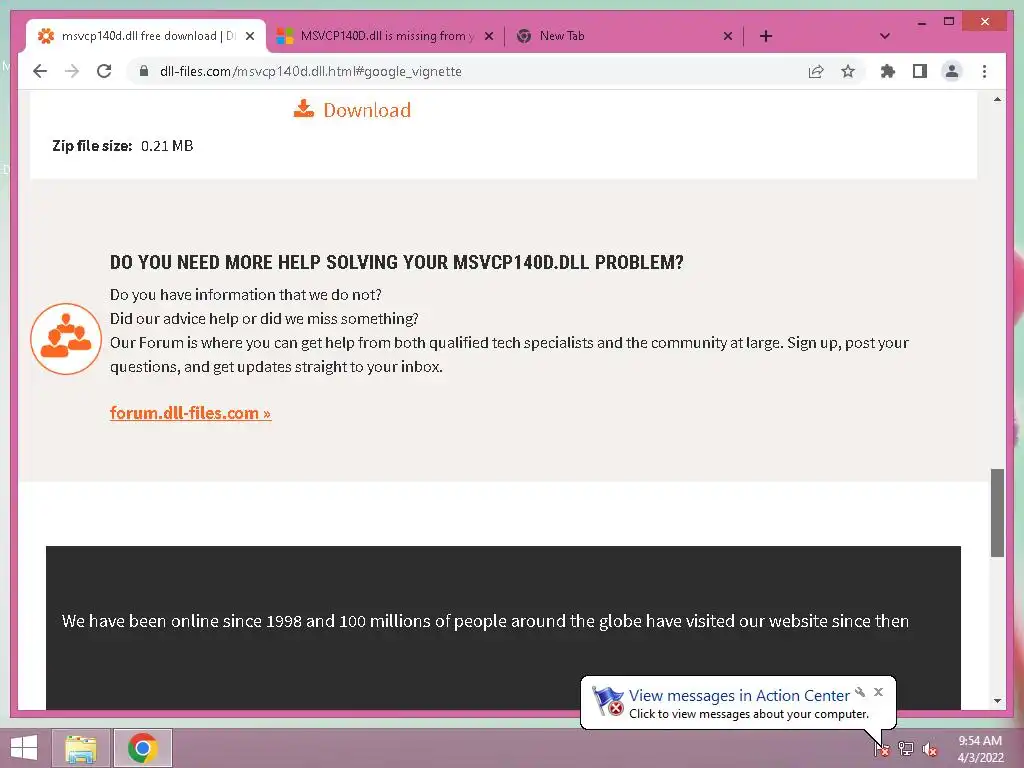Open the Windows Start button
This screenshot has height=768, width=1024.
24,748
